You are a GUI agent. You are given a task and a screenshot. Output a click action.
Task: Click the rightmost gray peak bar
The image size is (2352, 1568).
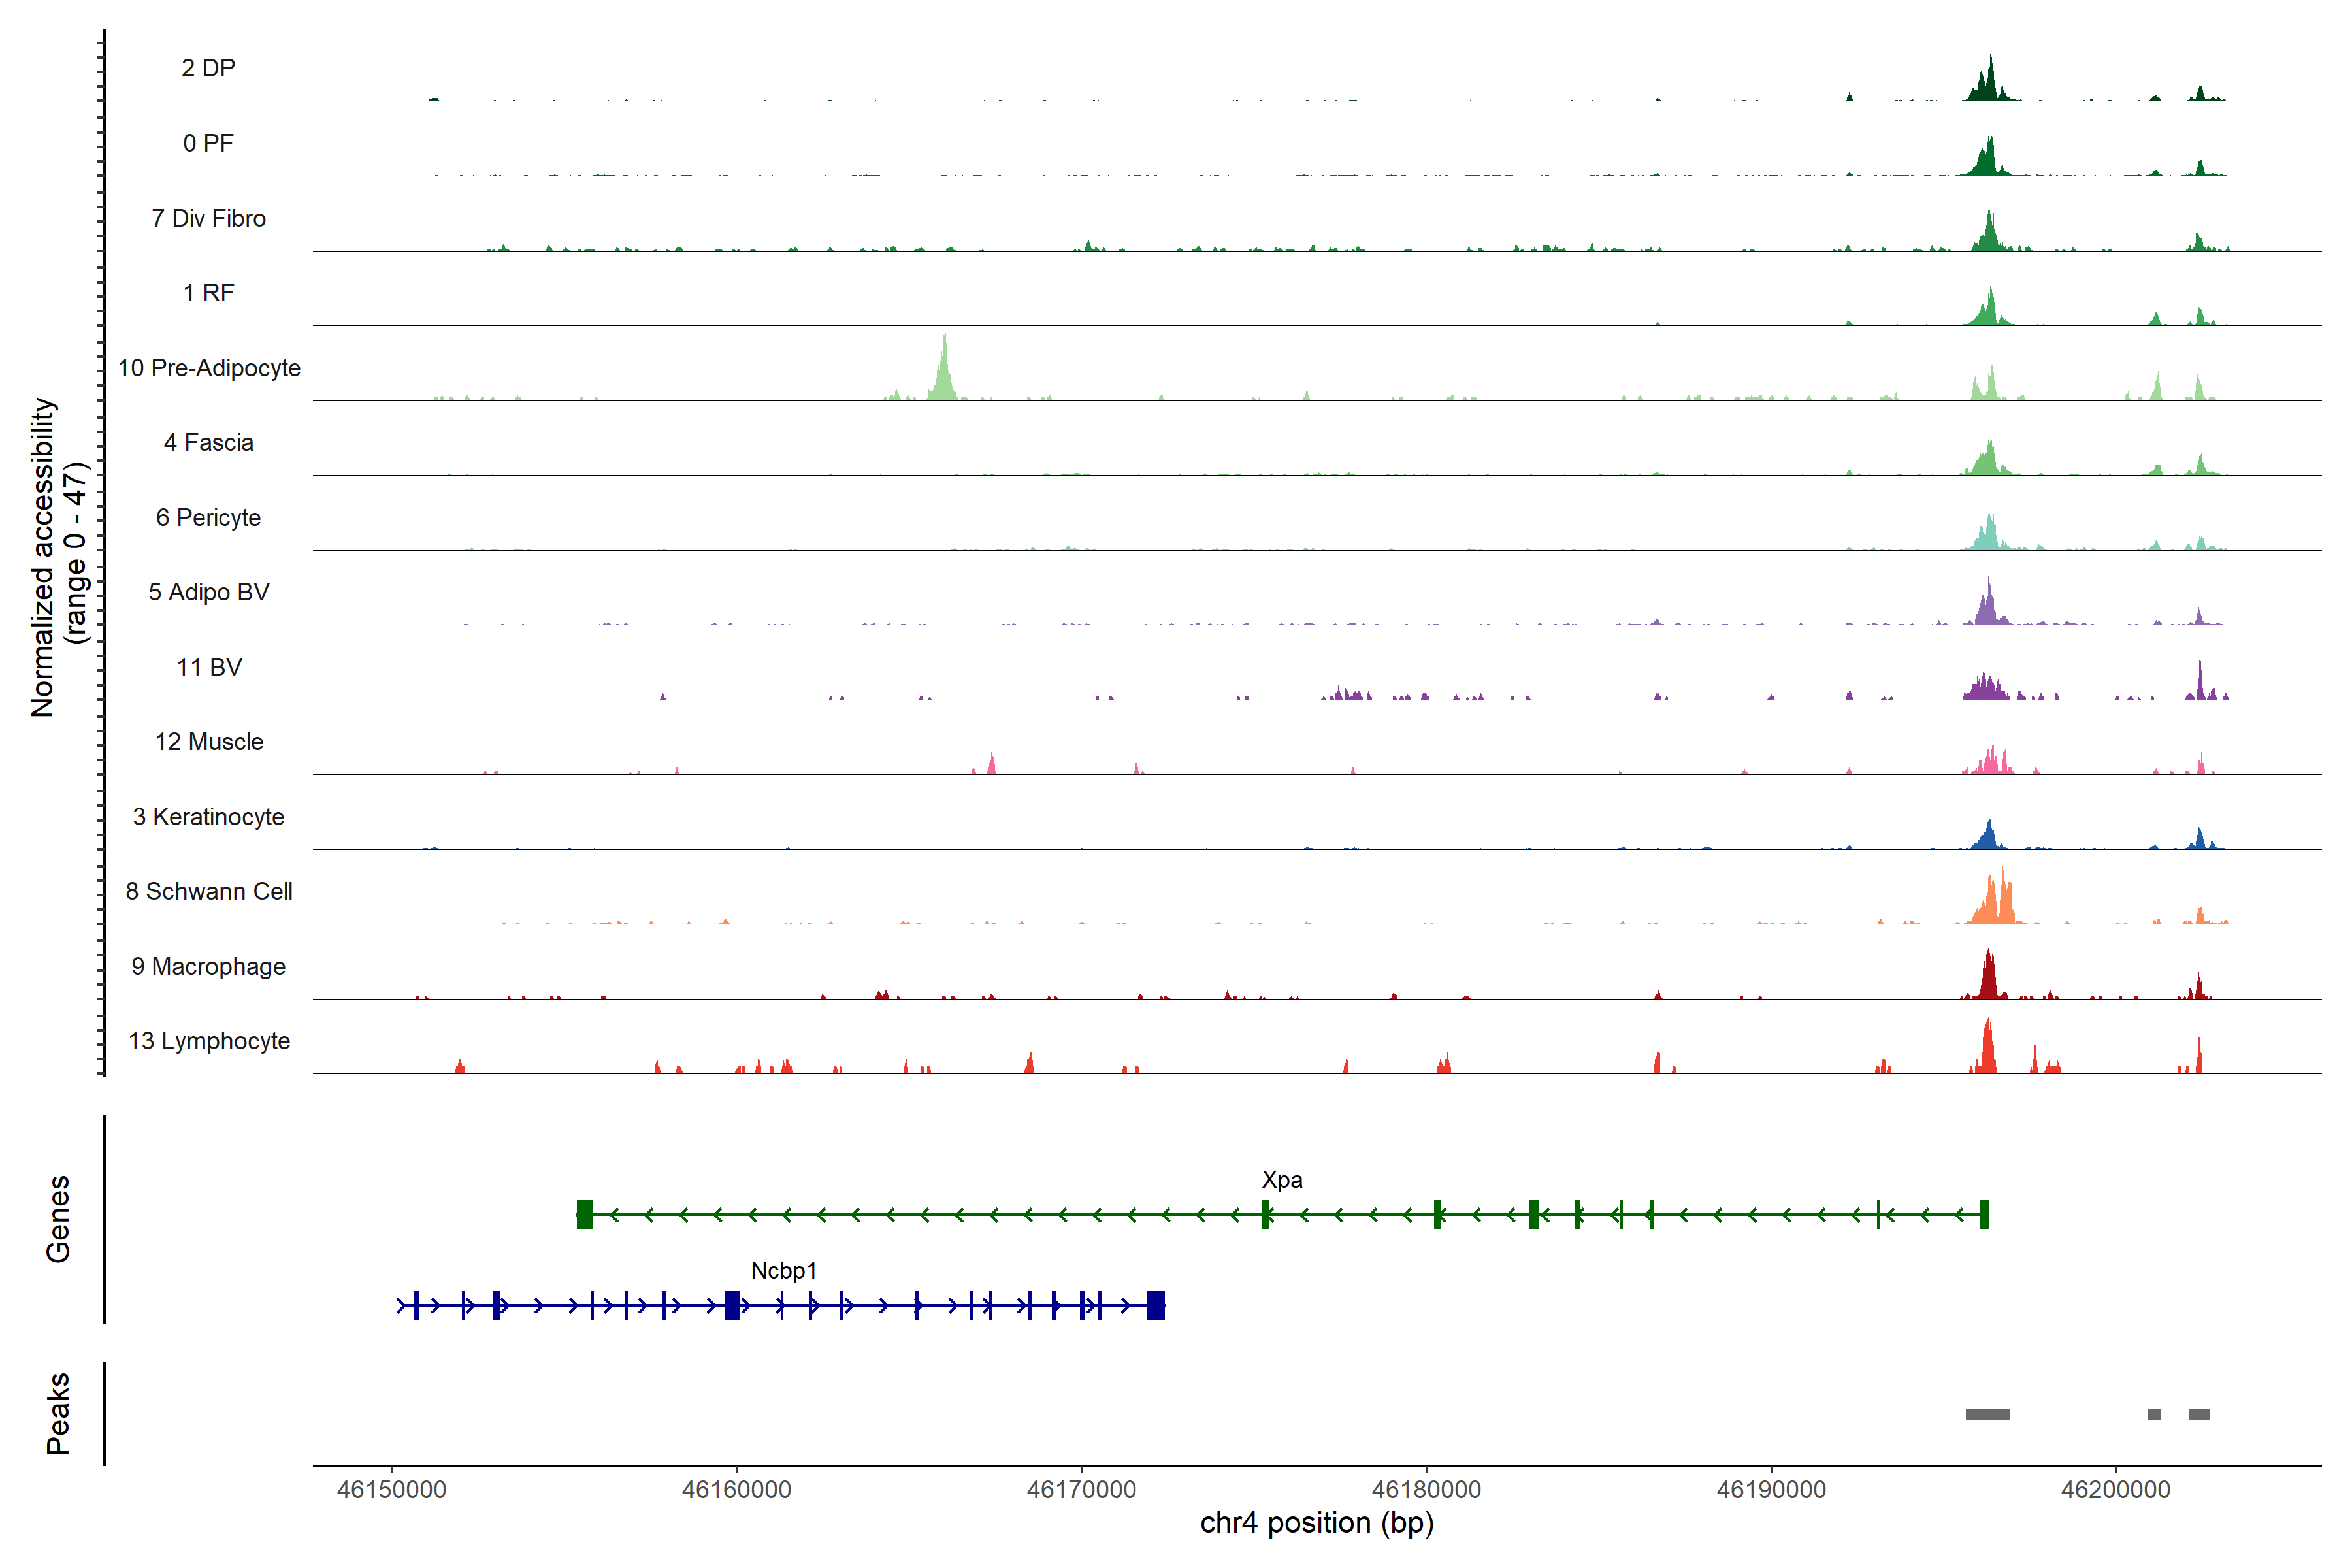[2198, 1414]
